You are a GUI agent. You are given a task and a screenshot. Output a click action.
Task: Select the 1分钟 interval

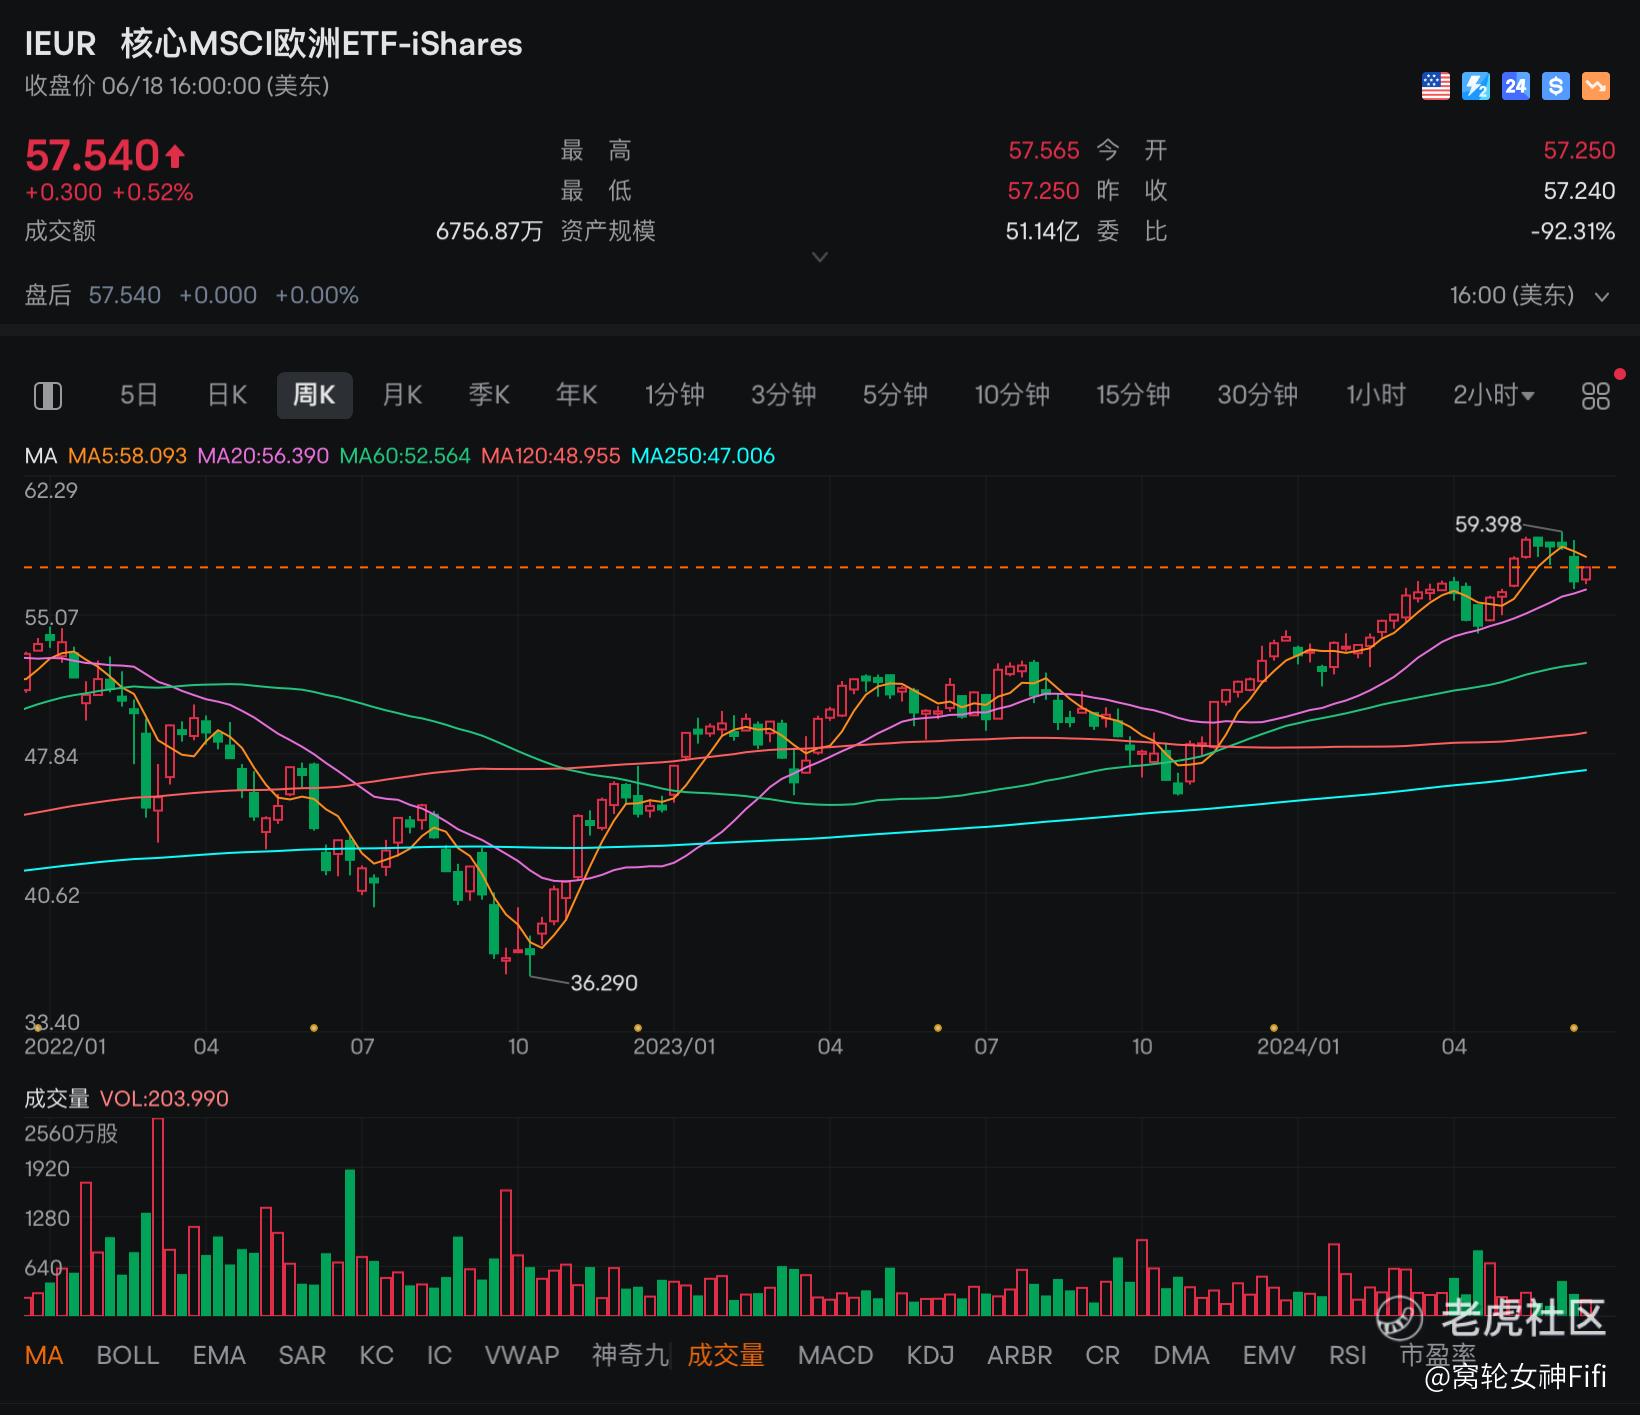675,395
